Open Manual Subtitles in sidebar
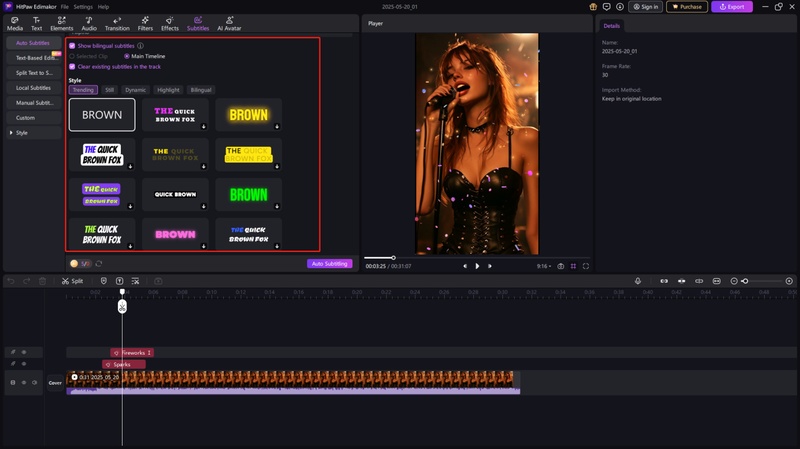The image size is (800, 449). click(x=34, y=103)
